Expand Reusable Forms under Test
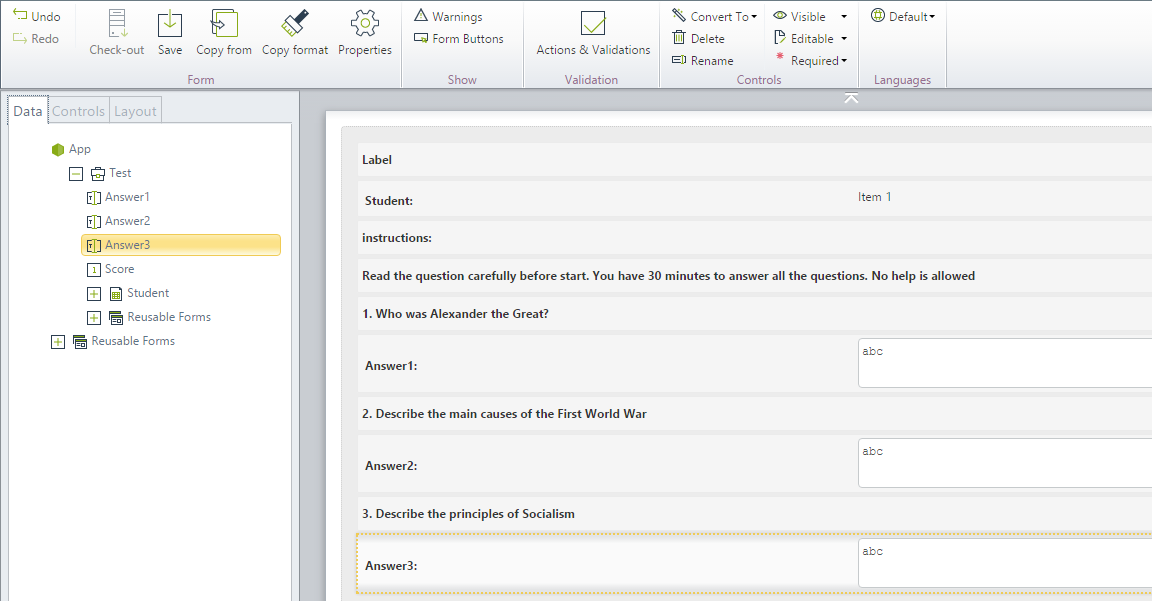The height and width of the screenshot is (601, 1152). (x=94, y=318)
